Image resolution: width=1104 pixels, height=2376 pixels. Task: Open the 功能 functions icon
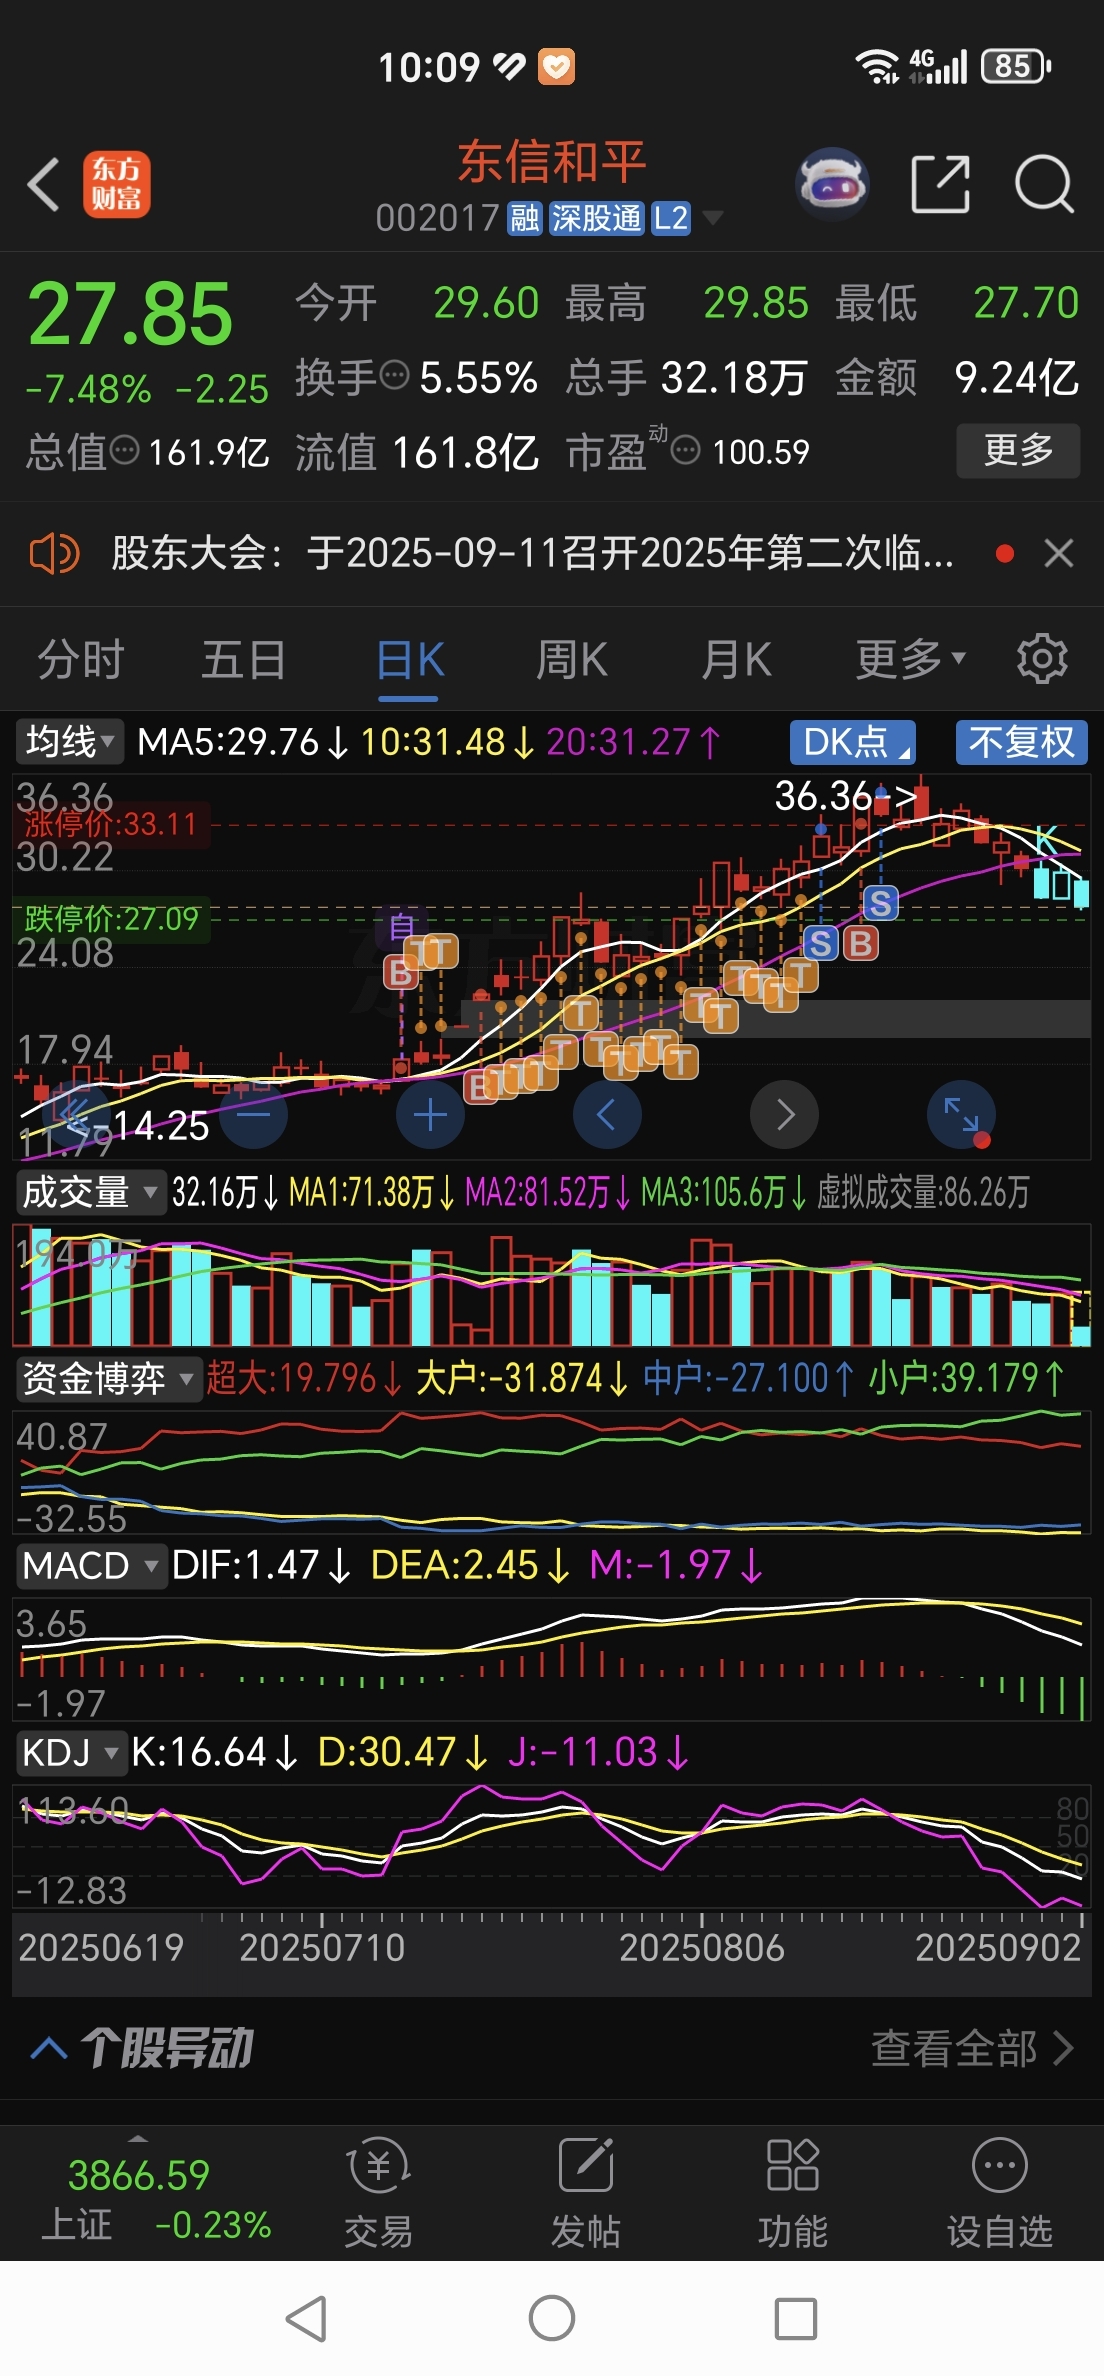coord(793,2193)
